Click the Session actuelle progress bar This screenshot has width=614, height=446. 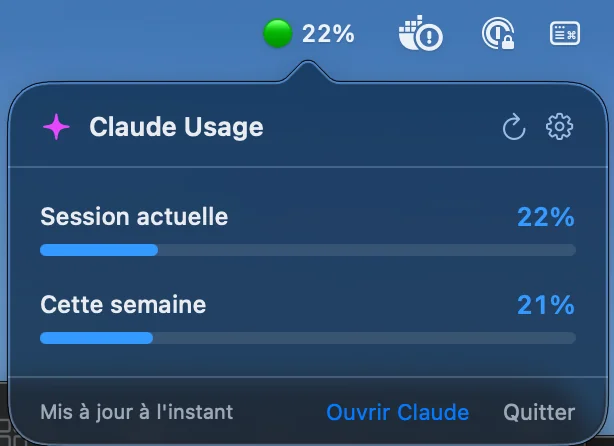(x=307, y=250)
